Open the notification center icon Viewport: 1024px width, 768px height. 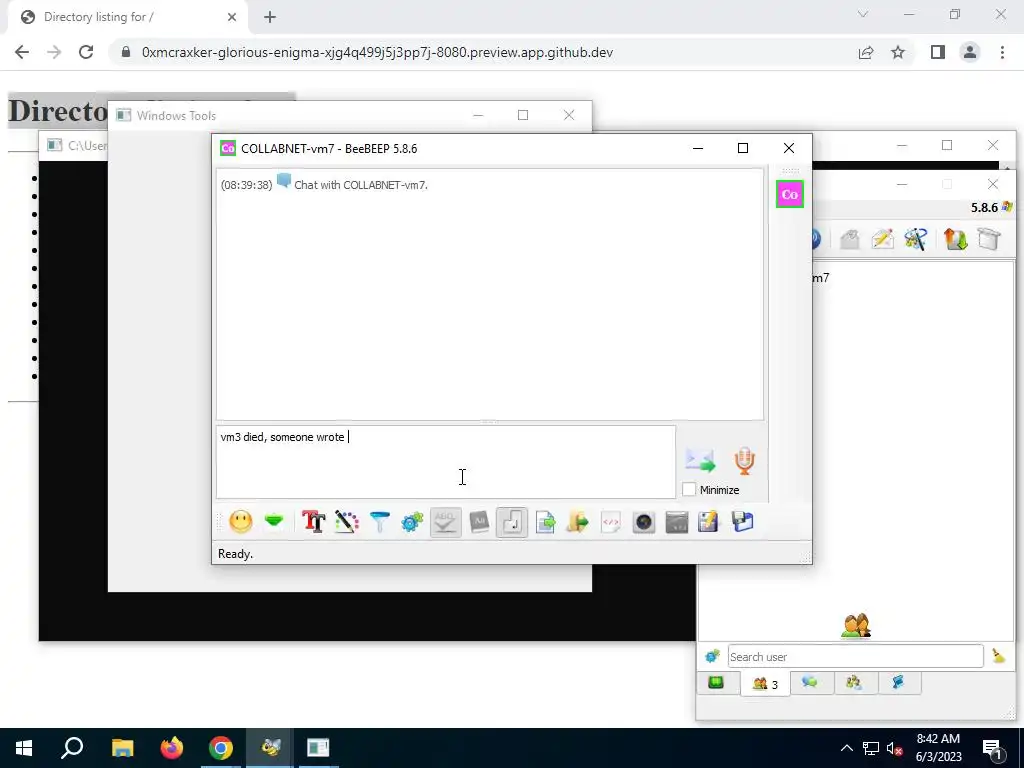pyautogui.click(x=993, y=749)
